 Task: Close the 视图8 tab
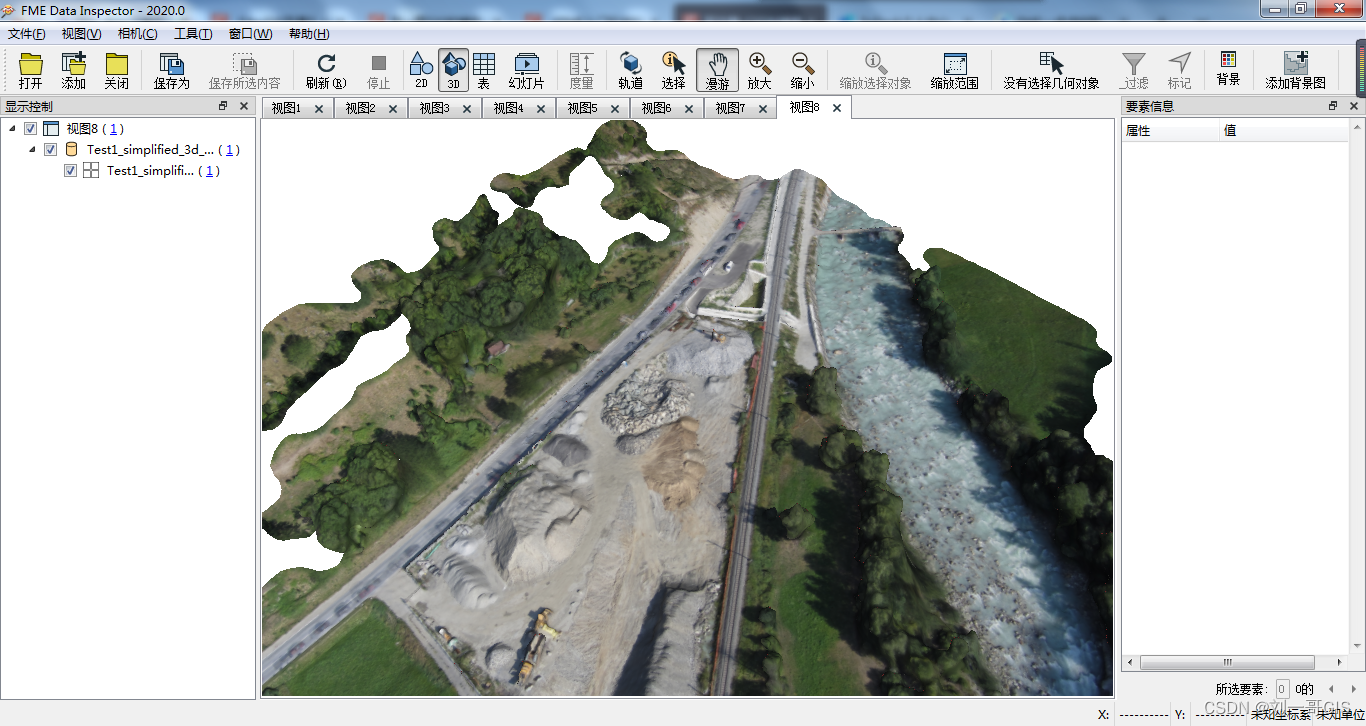point(837,108)
